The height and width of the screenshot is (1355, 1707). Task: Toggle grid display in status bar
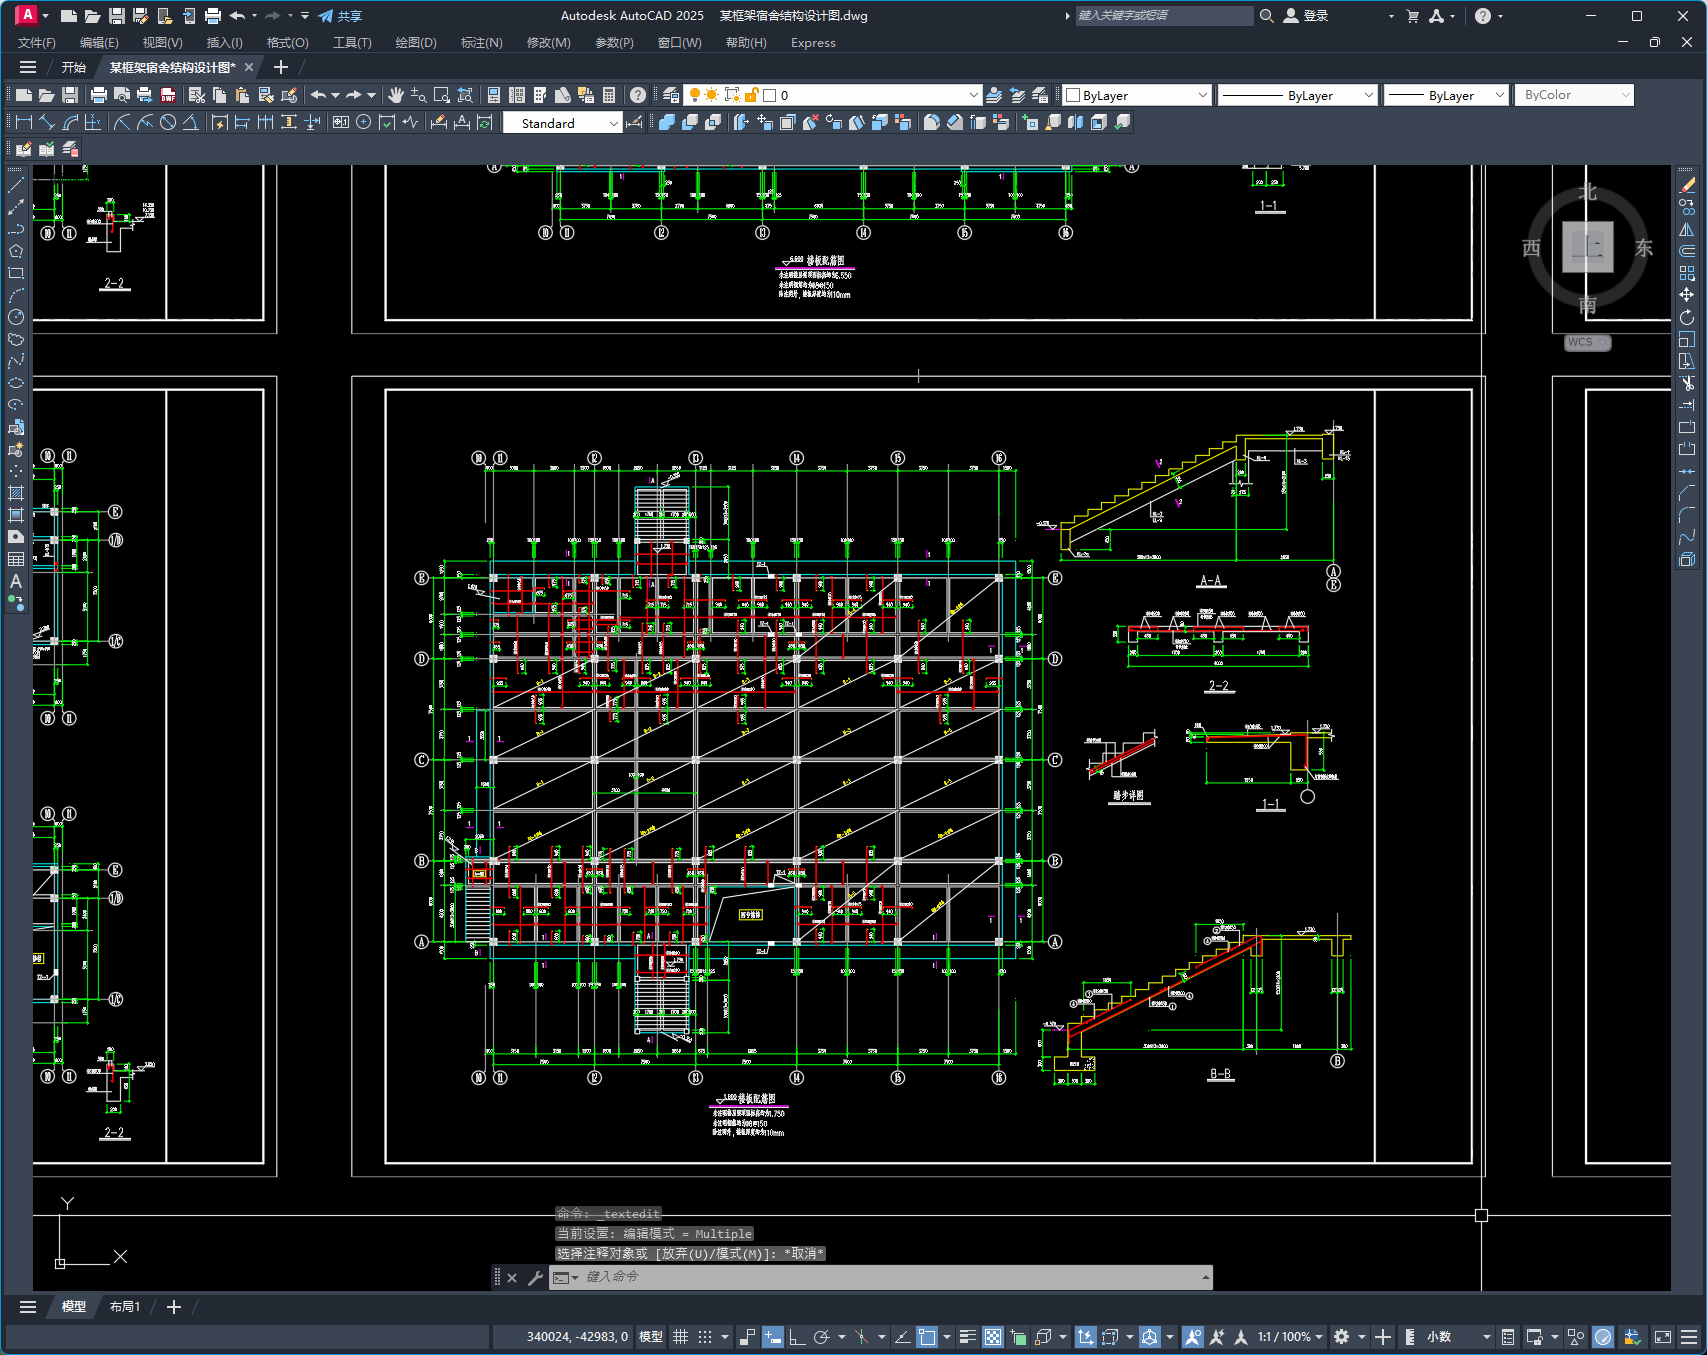[680, 1337]
